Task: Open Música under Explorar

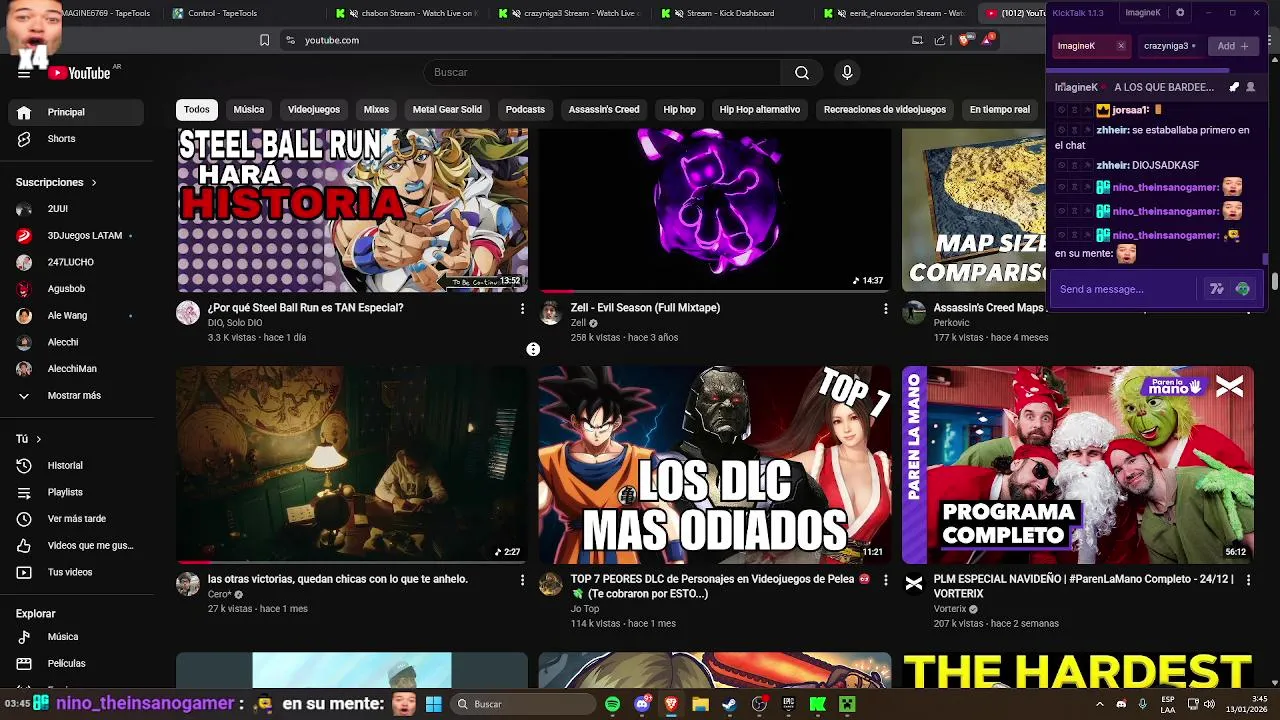Action: [x=76, y=636]
